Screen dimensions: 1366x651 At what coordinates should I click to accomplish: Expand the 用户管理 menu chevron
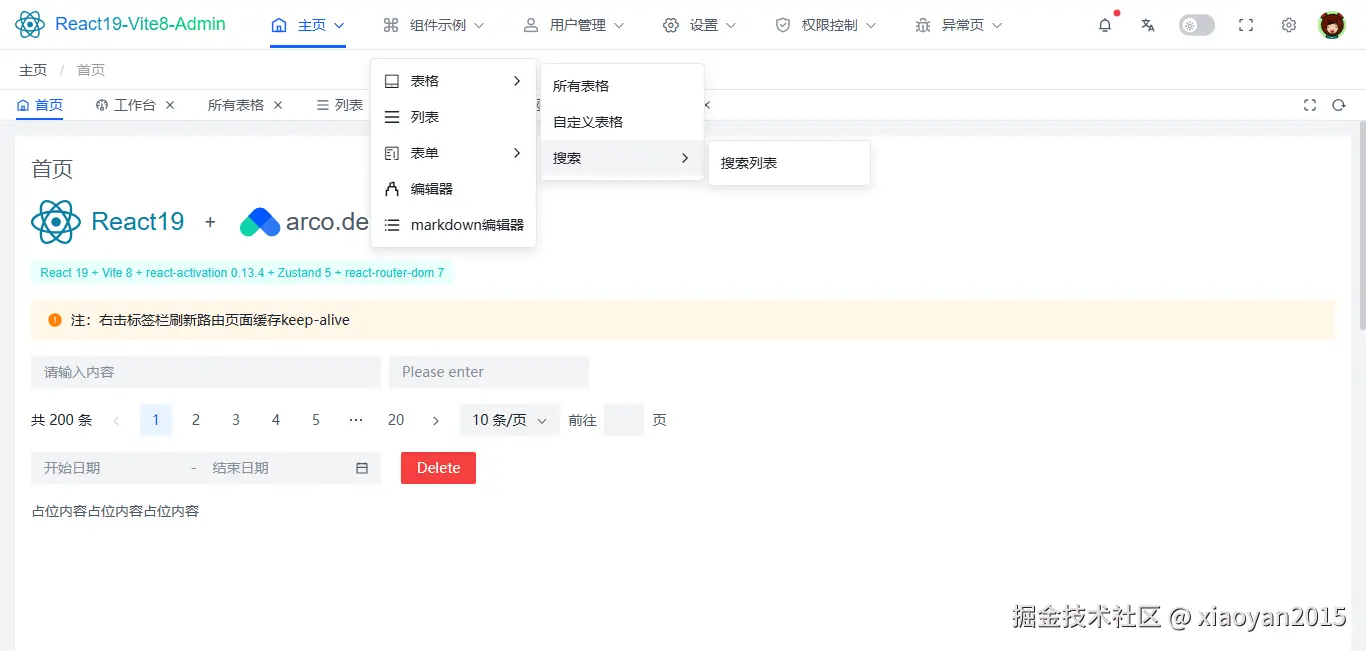pyautogui.click(x=619, y=25)
